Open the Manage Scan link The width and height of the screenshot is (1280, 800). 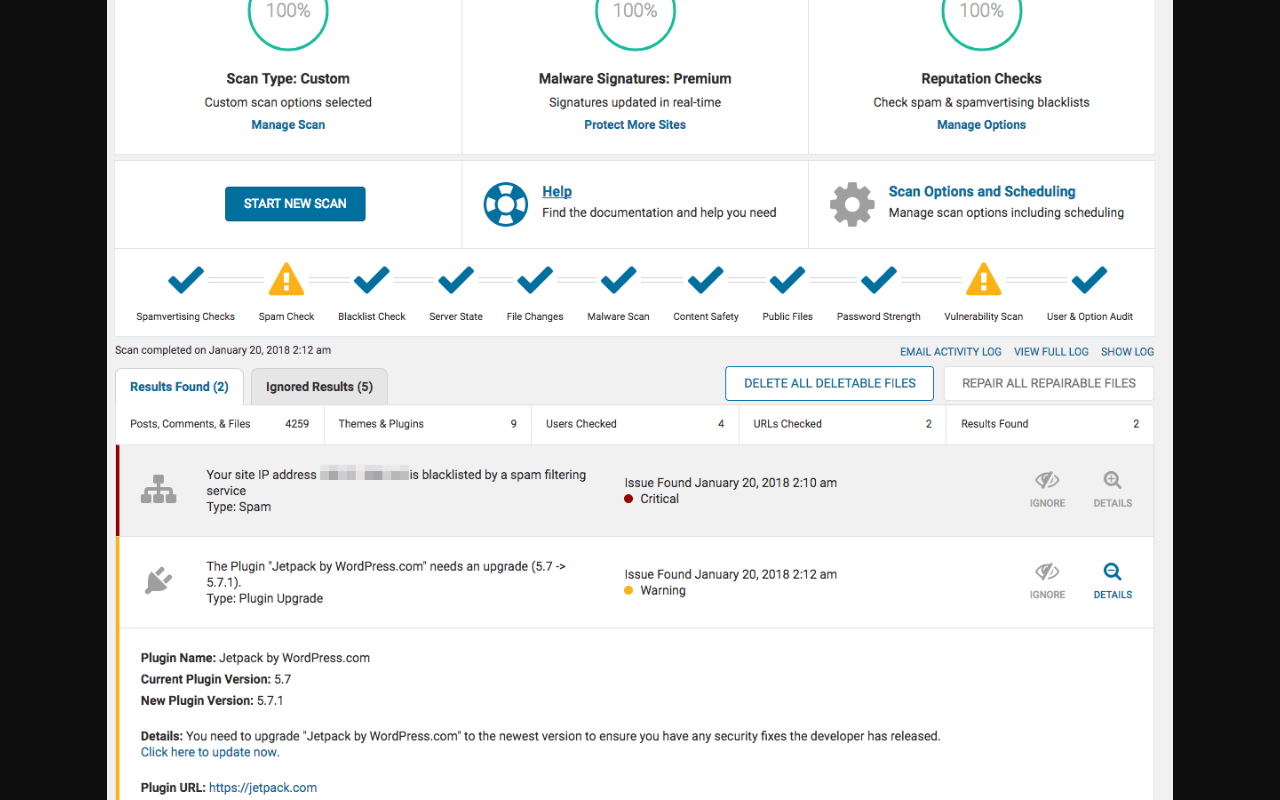click(288, 125)
